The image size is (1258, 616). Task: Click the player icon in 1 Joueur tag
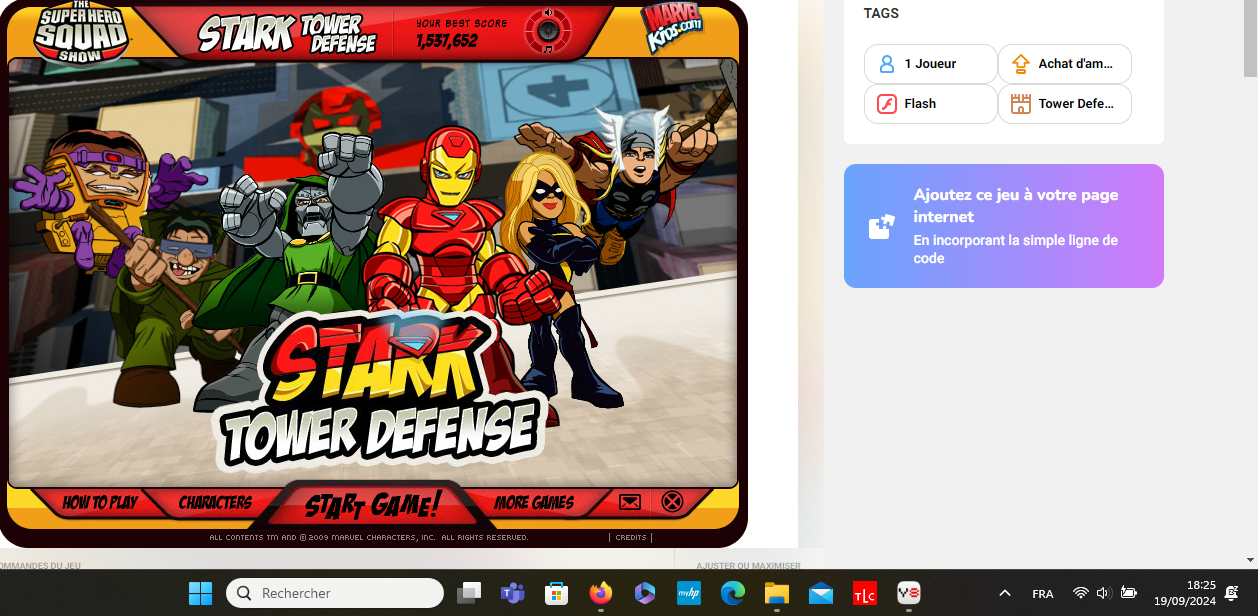[886, 64]
